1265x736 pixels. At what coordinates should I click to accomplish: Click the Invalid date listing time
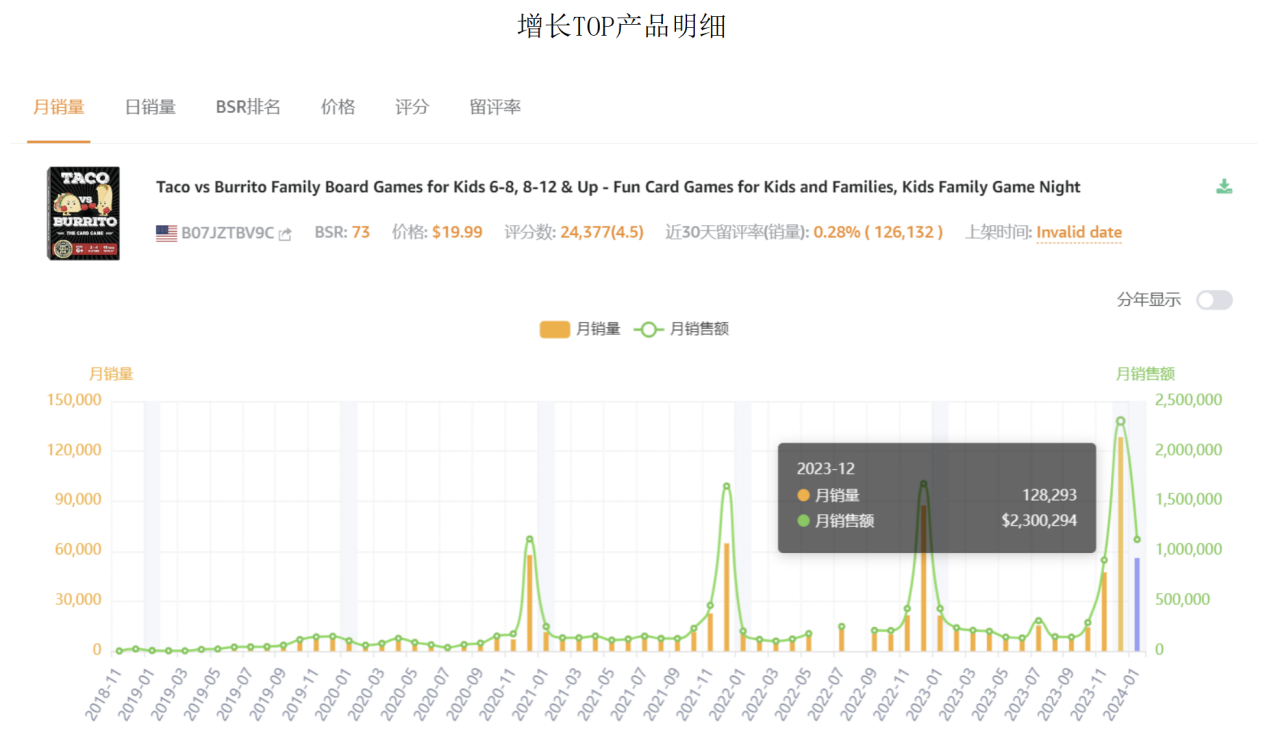coord(1078,233)
